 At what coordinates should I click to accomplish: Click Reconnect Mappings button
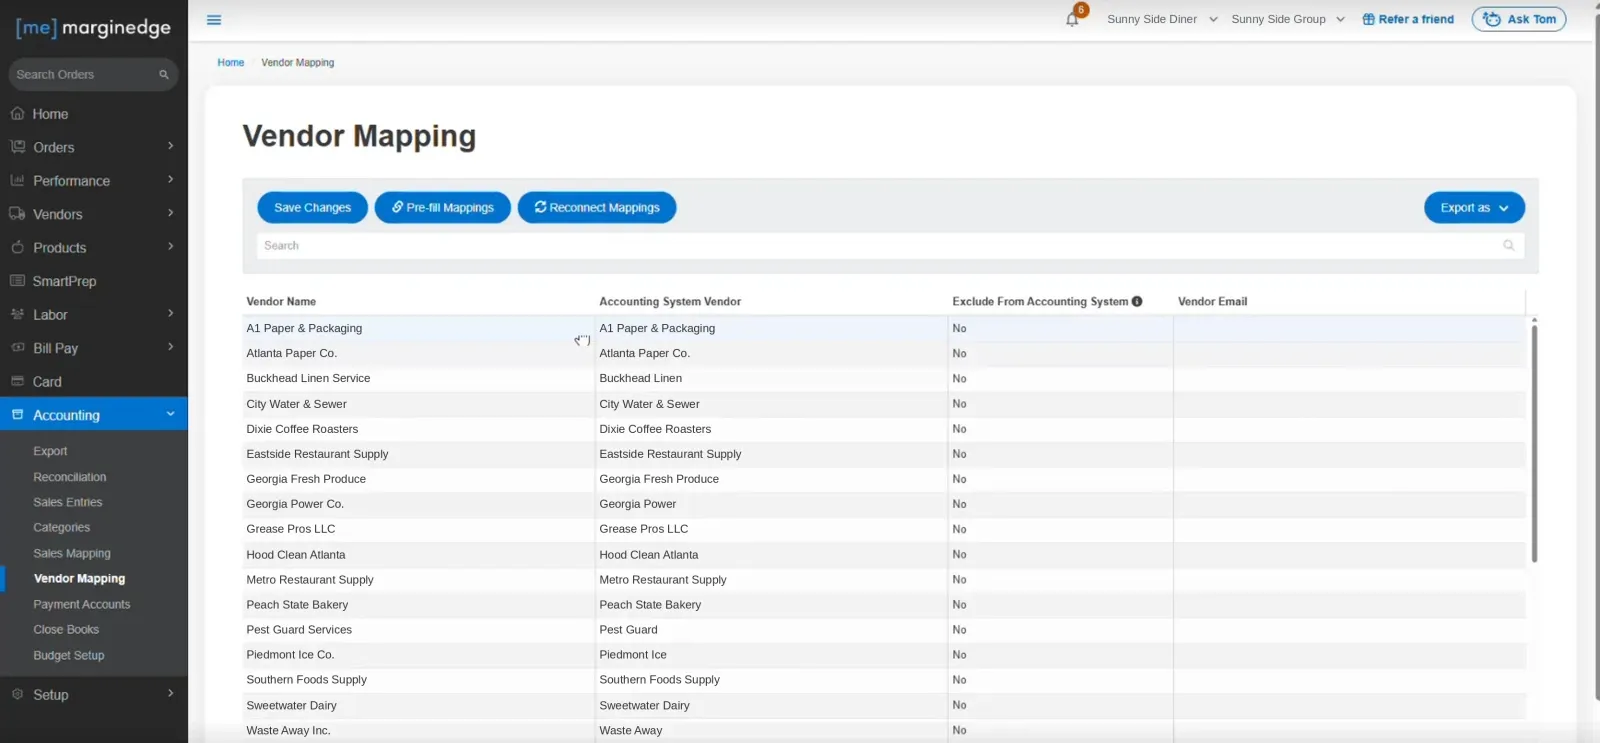[597, 208]
